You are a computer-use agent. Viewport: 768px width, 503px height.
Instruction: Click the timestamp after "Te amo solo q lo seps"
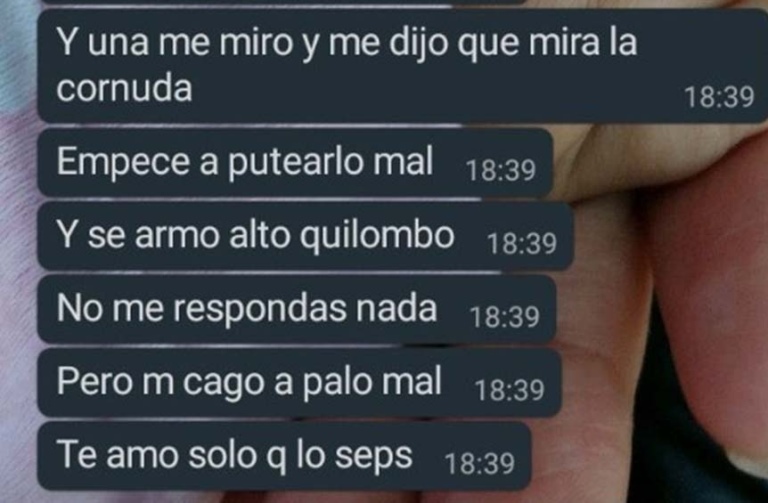[x=480, y=463]
